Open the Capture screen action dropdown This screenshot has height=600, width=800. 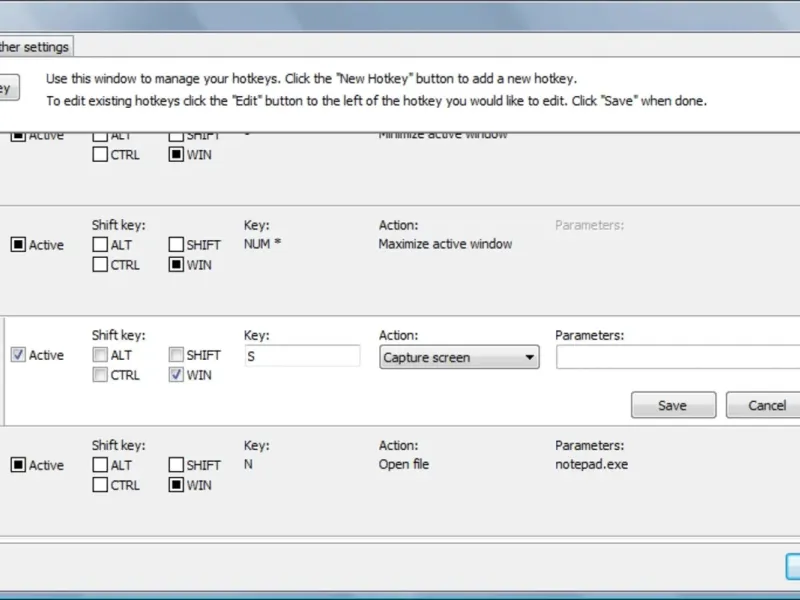459,357
